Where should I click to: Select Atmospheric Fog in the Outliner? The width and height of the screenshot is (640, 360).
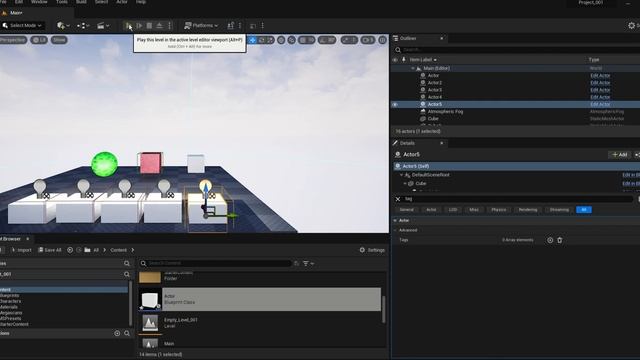445,111
